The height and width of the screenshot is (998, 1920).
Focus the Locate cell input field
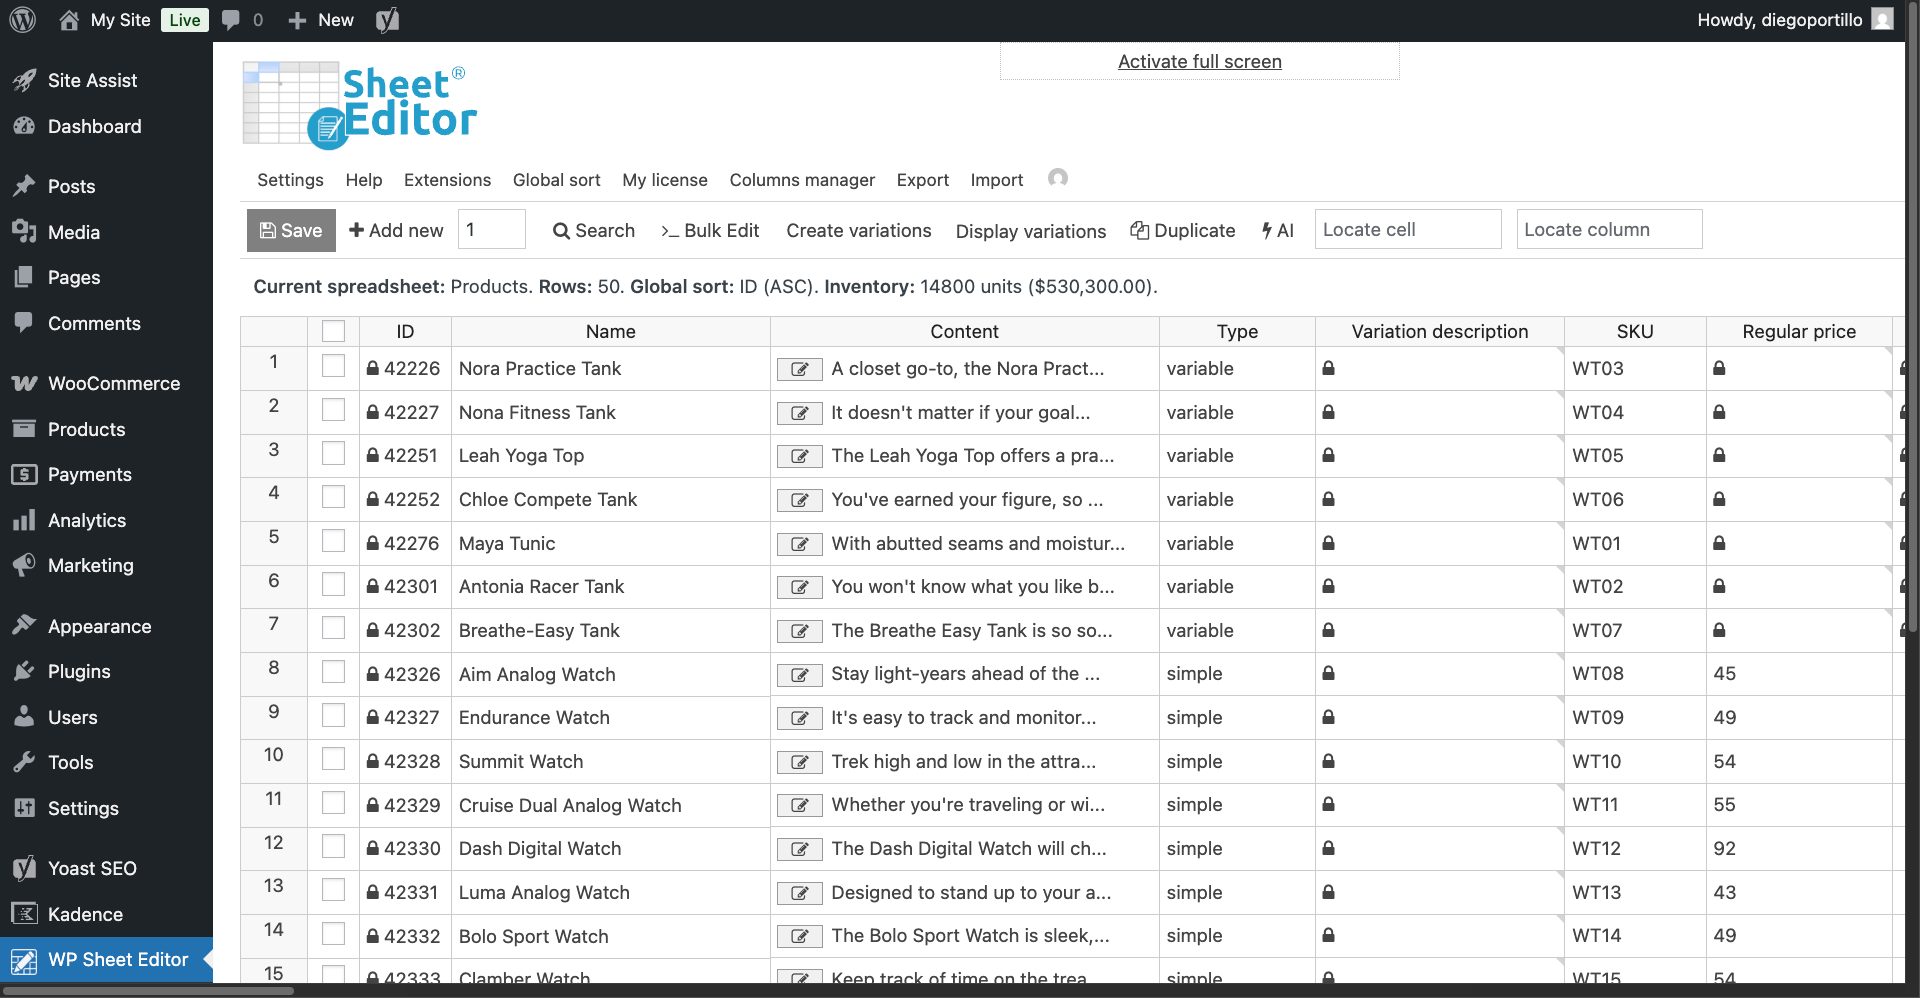(1407, 230)
